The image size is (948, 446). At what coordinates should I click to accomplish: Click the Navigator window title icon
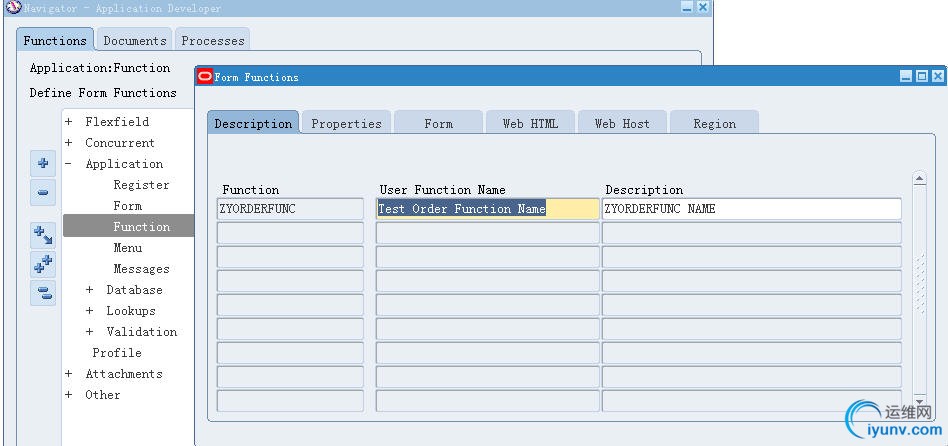pos(13,8)
